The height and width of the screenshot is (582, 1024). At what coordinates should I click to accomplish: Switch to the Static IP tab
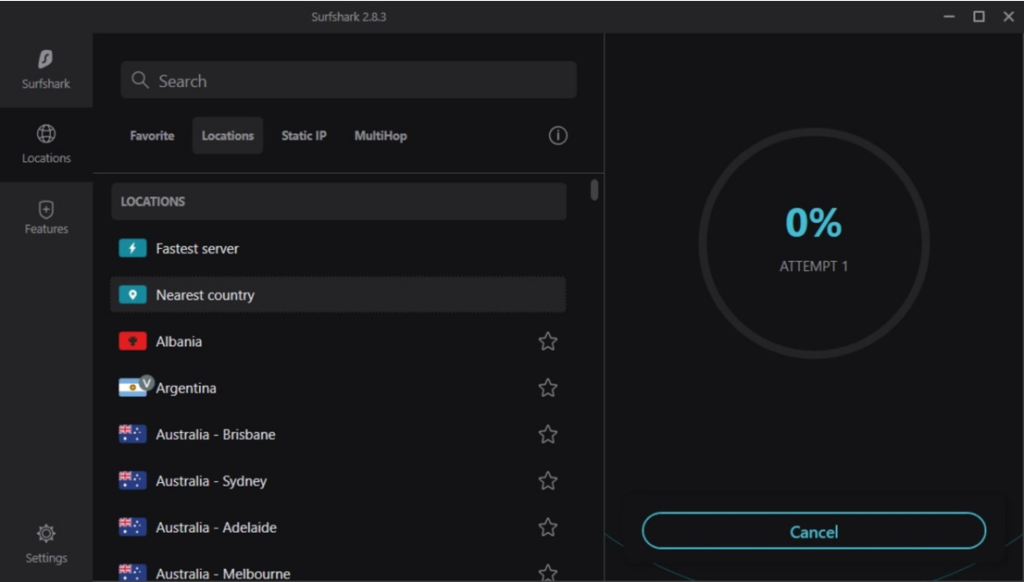point(303,135)
